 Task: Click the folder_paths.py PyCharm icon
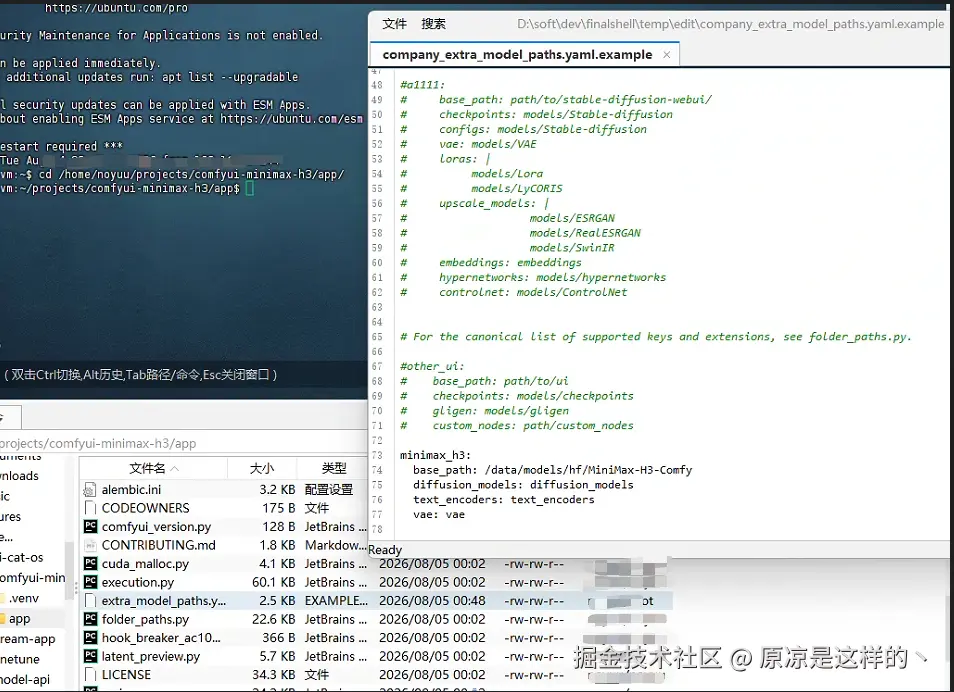90,619
